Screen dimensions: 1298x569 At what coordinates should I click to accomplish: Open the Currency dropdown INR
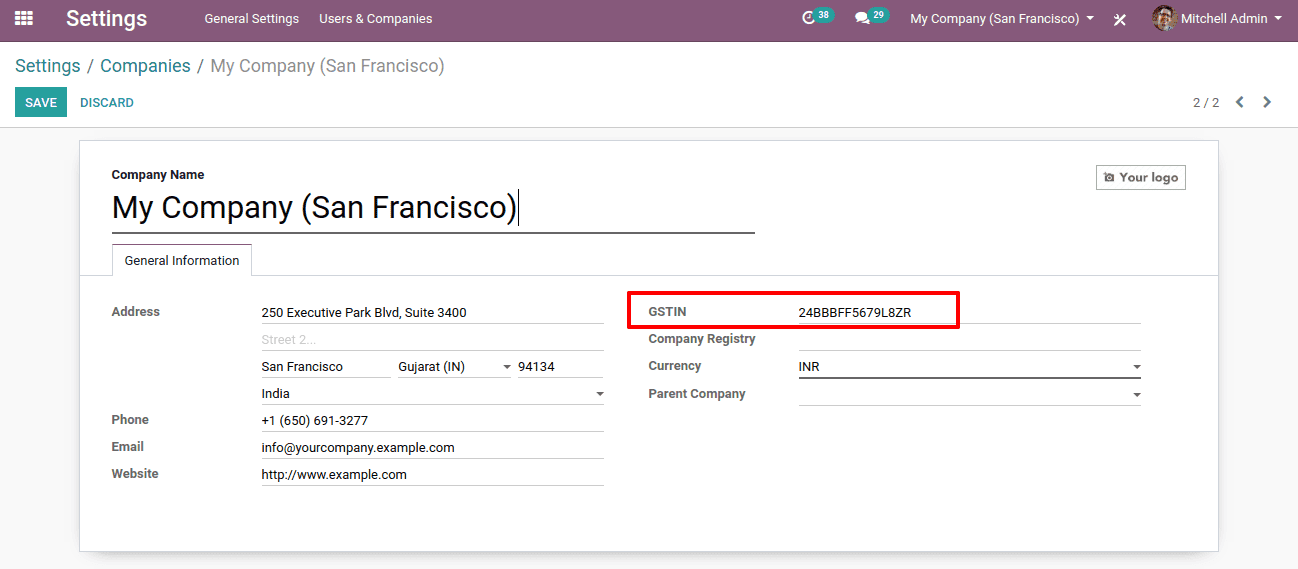pos(969,367)
